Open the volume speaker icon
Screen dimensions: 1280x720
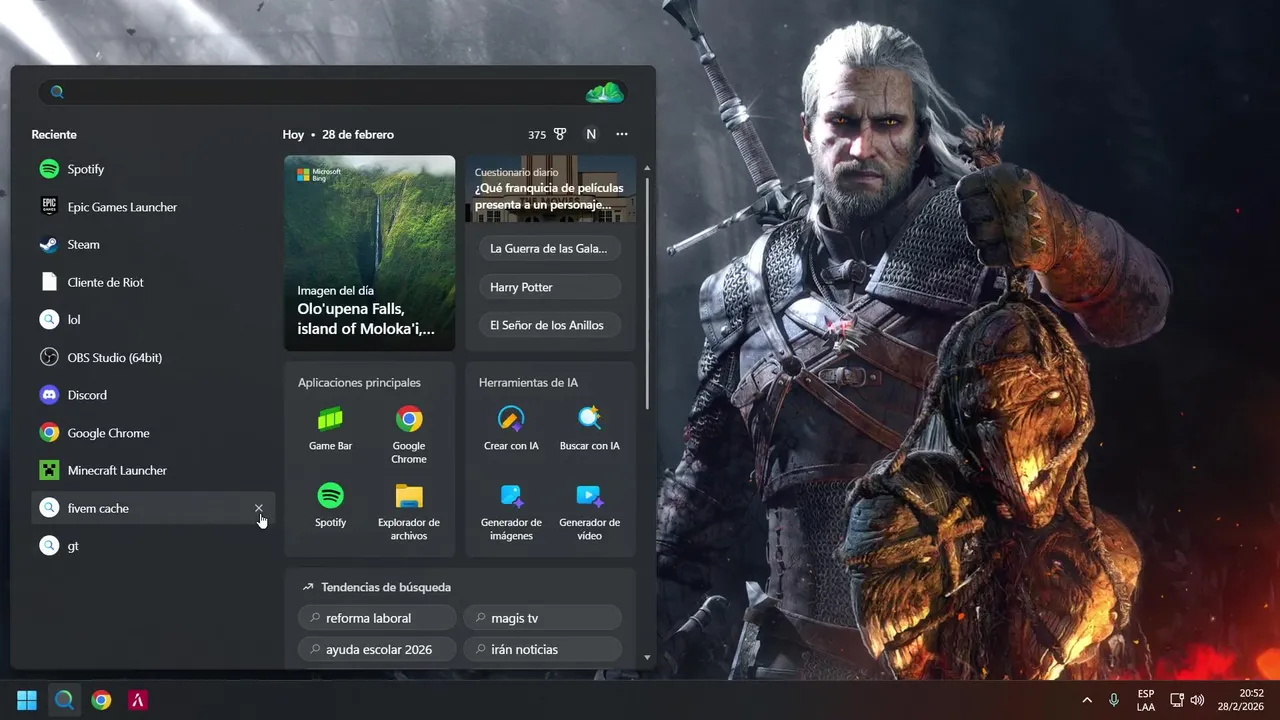tap(1197, 700)
